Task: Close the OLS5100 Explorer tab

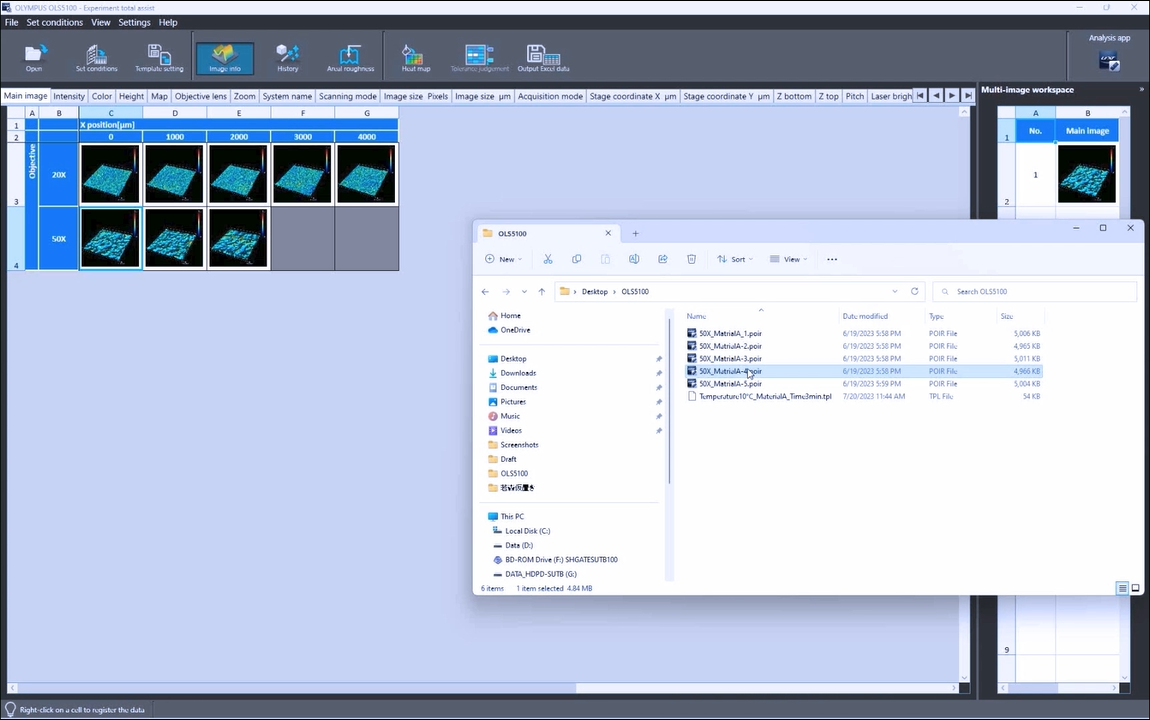Action: point(608,233)
